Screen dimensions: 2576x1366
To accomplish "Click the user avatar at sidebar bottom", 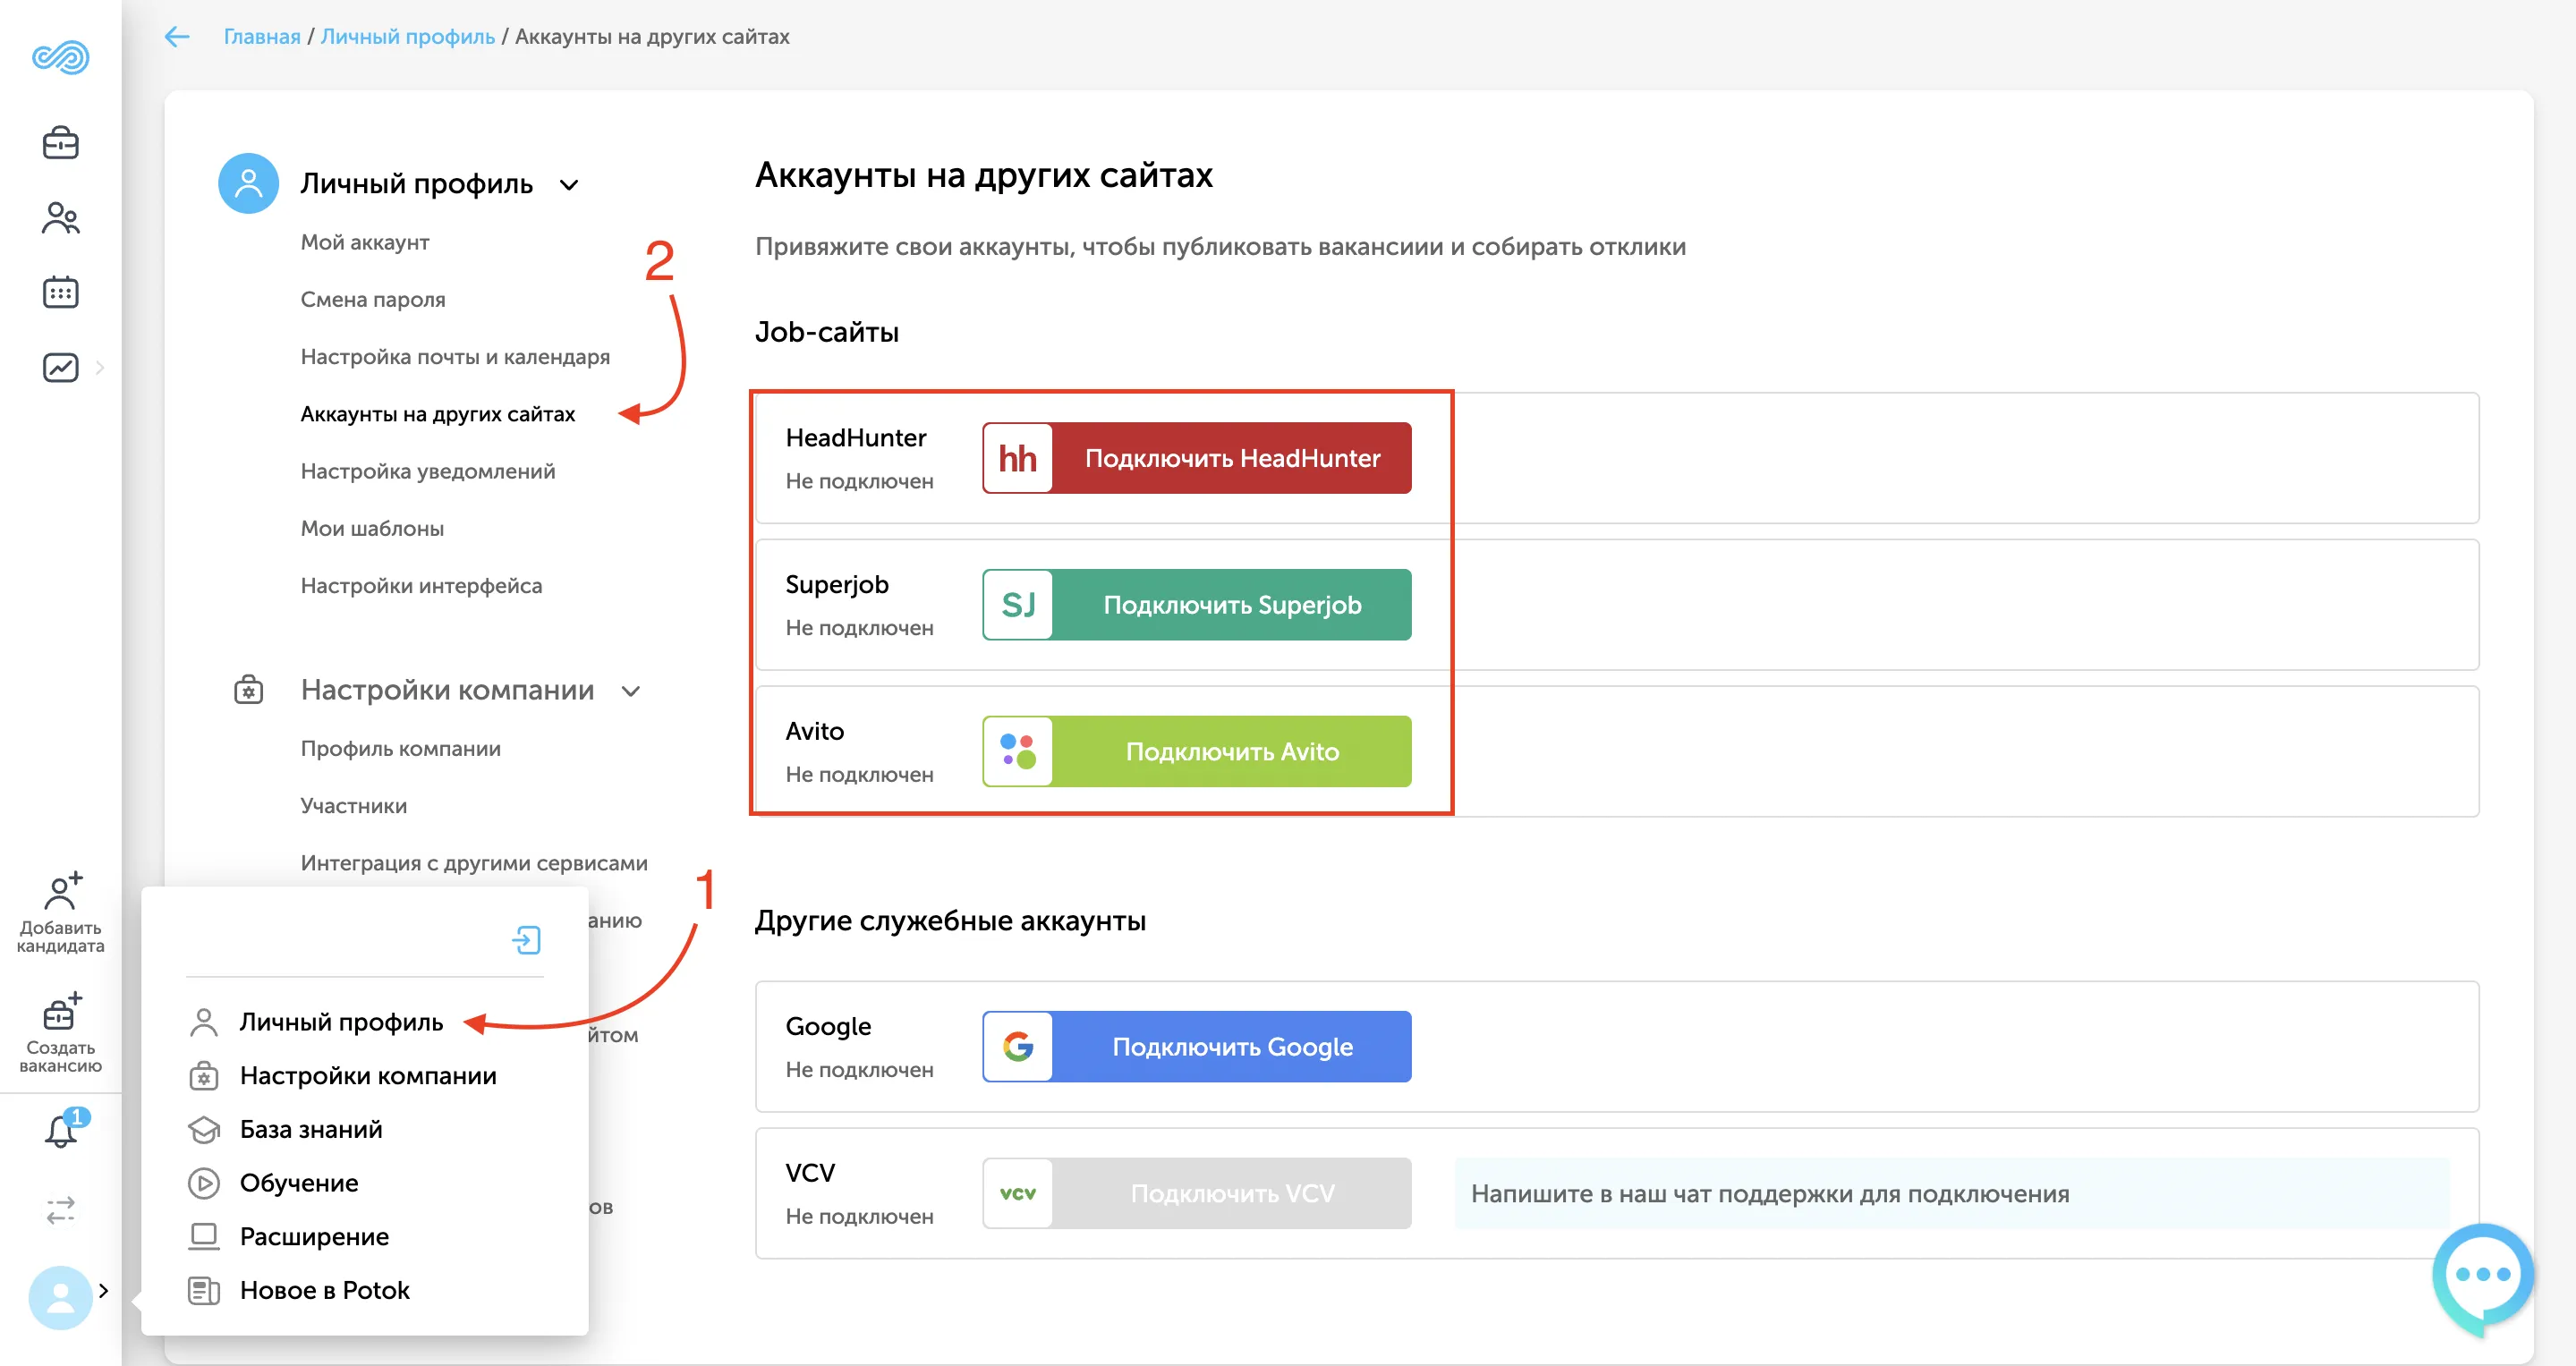I will coord(60,1297).
